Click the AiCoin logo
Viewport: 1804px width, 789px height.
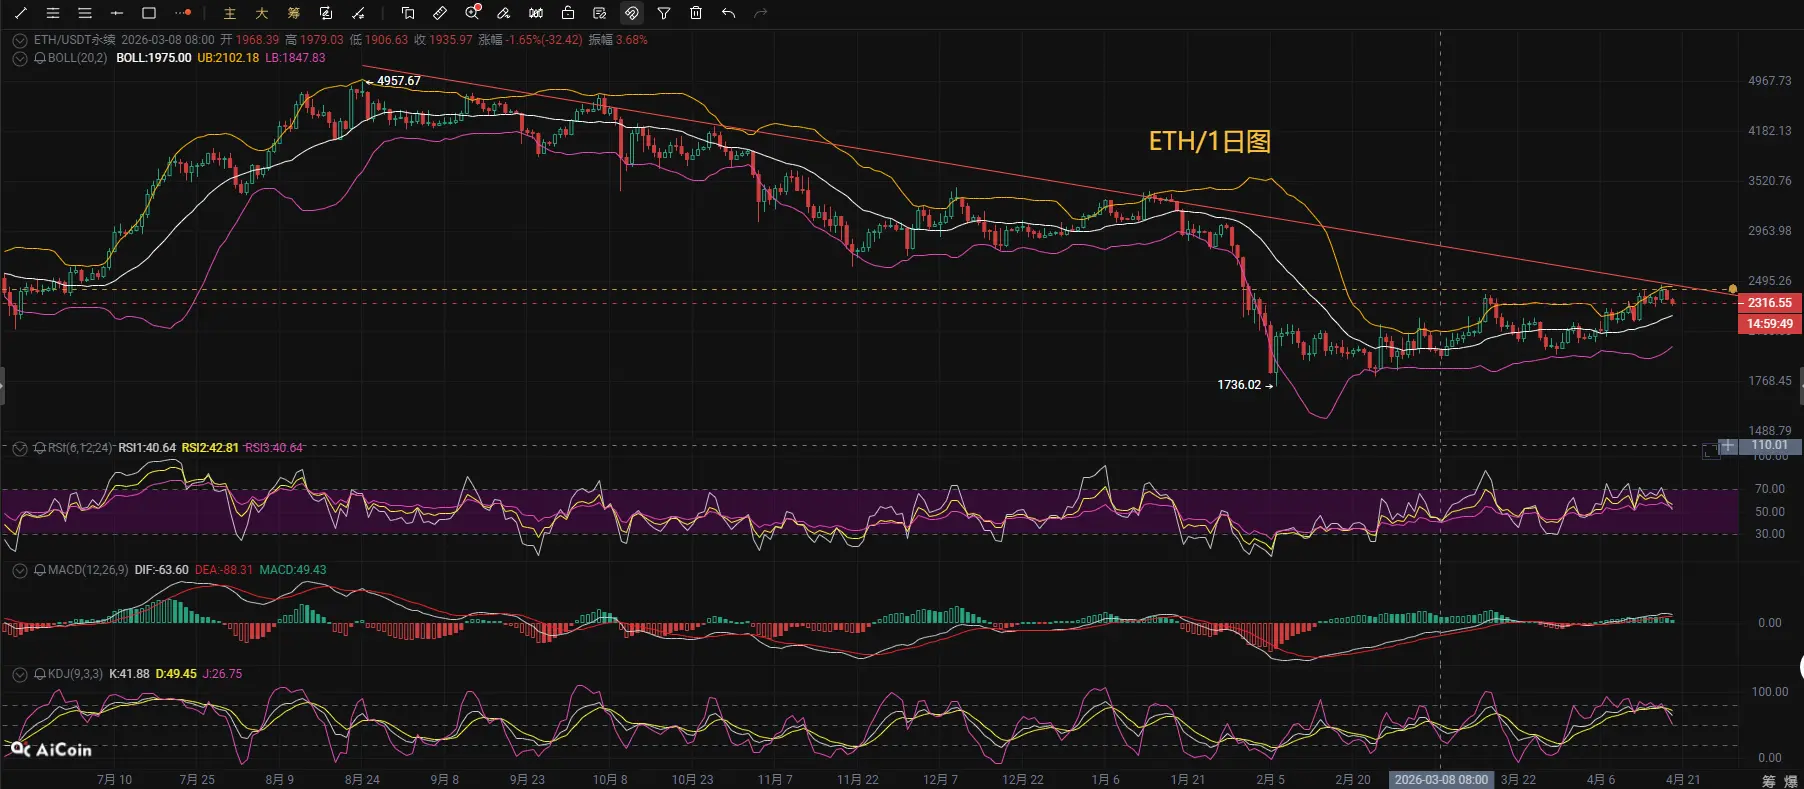(51, 749)
